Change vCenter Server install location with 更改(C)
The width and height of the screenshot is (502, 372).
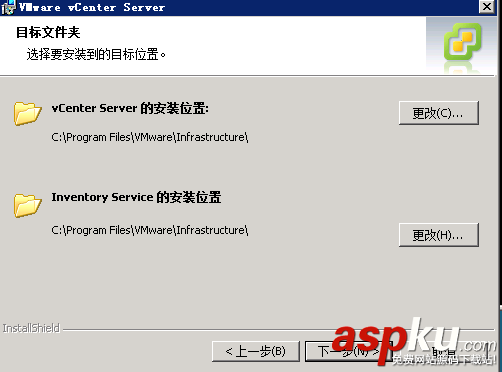(x=439, y=113)
